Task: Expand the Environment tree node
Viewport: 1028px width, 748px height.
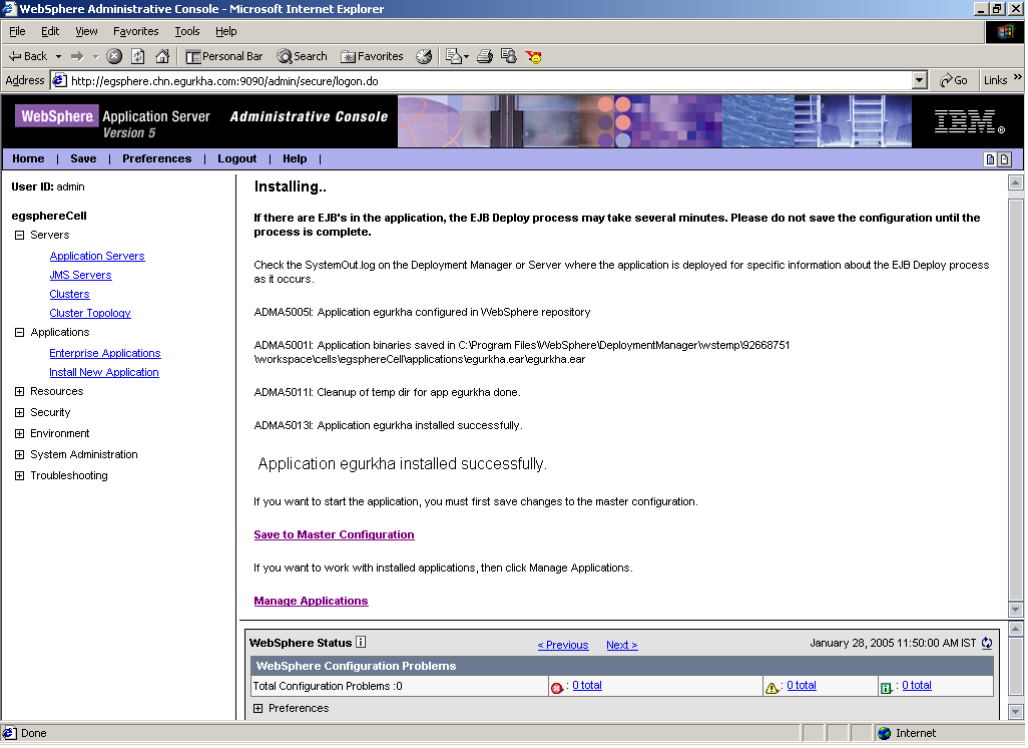Action: click(20, 434)
